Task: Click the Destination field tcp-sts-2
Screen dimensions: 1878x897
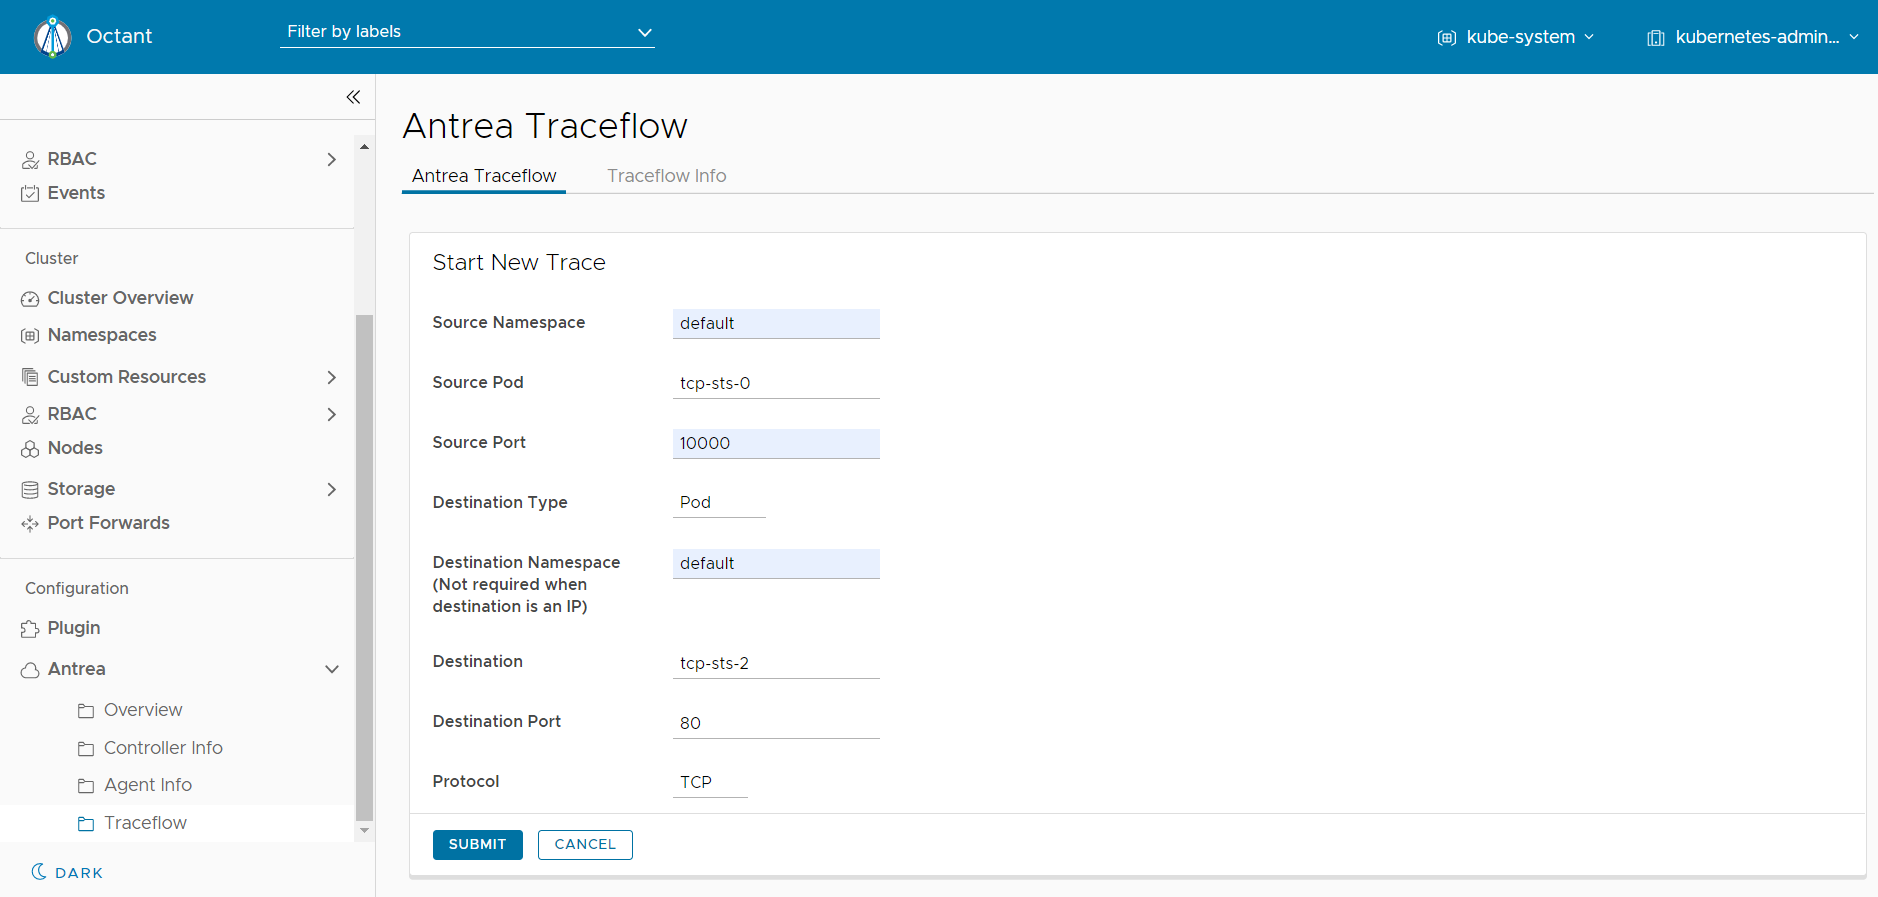Action: [776, 664]
